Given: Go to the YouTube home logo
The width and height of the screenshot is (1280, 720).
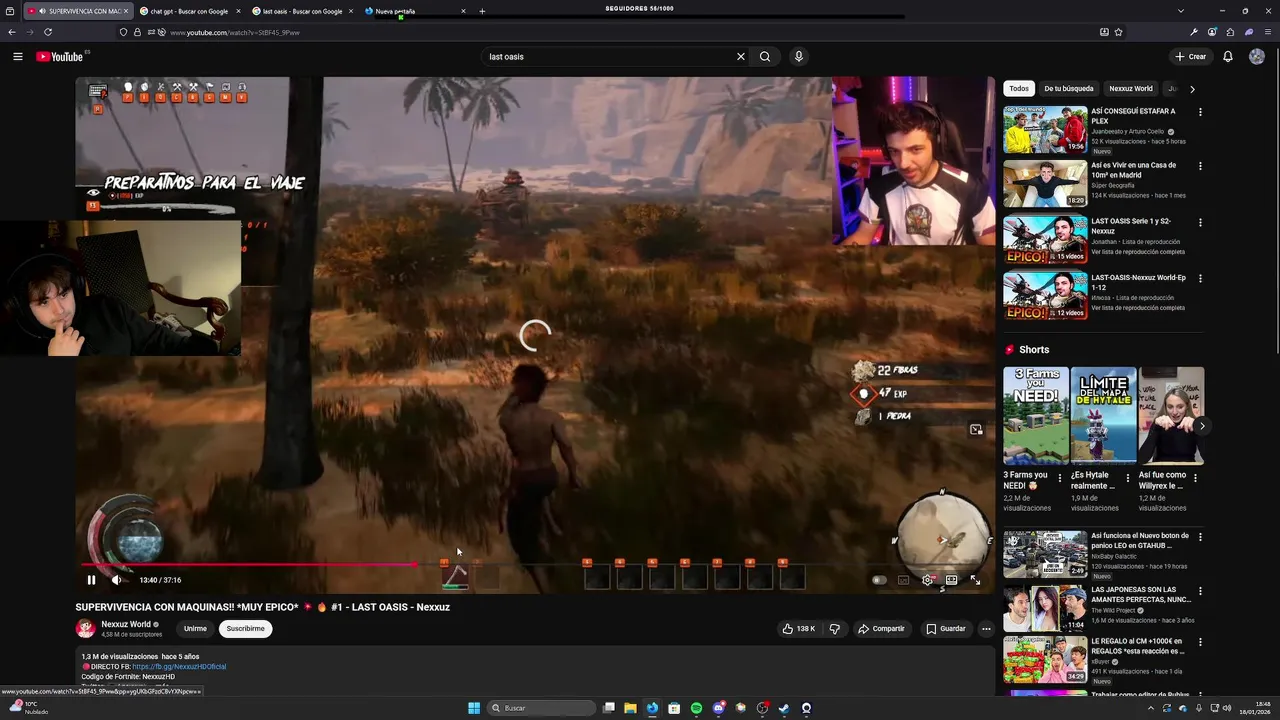Looking at the screenshot, I should (x=60, y=57).
